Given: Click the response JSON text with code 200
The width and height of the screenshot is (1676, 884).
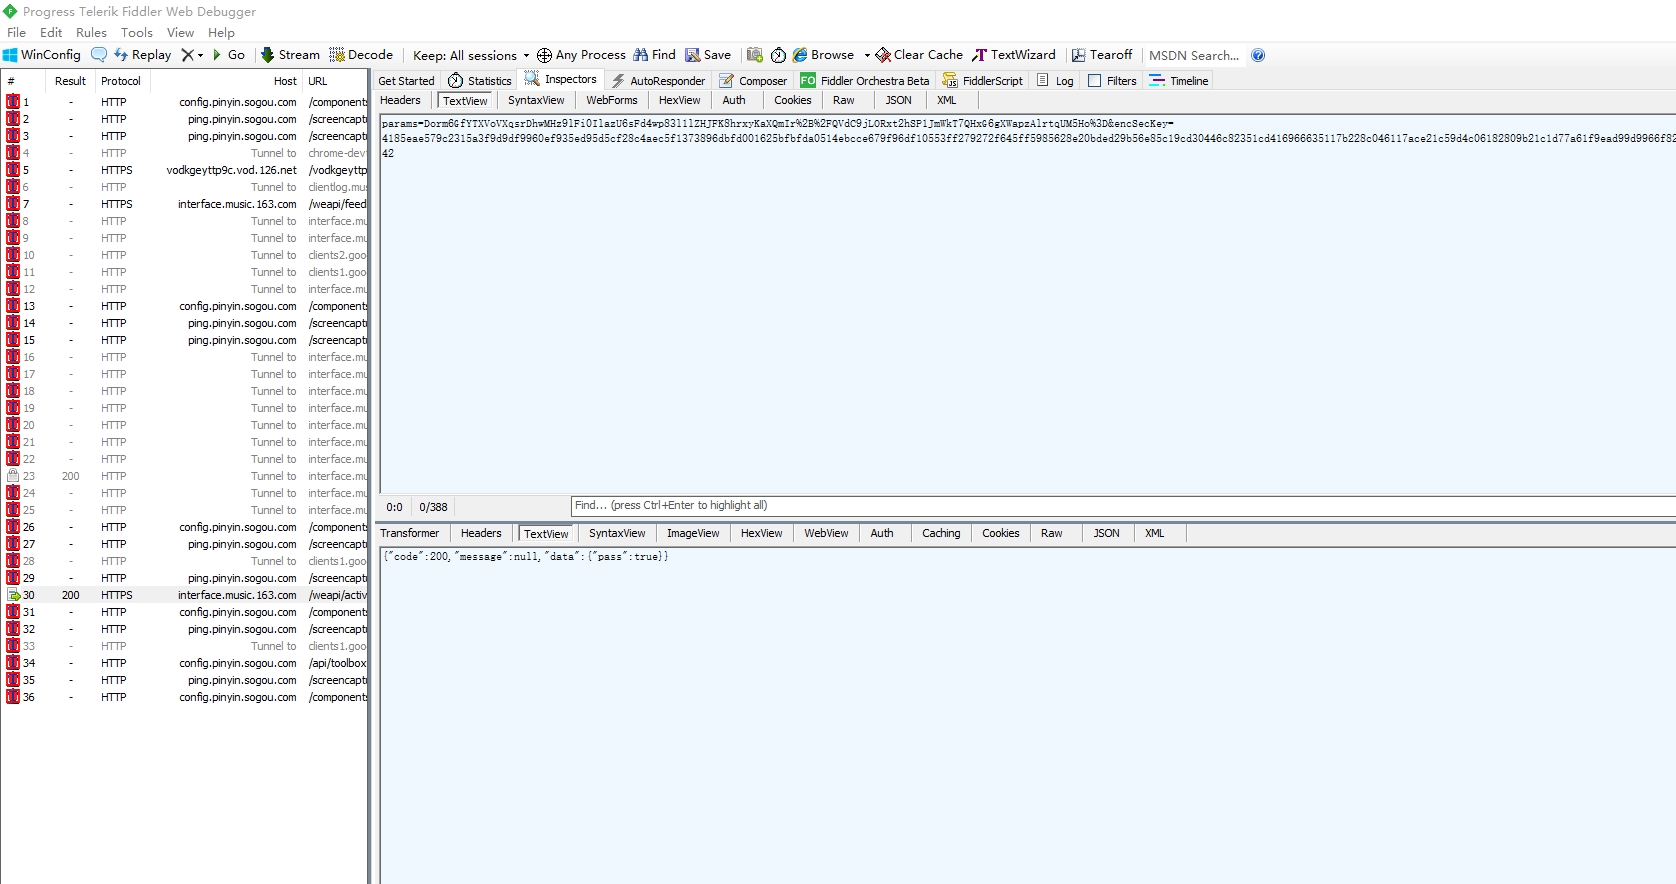Looking at the screenshot, I should 525,556.
